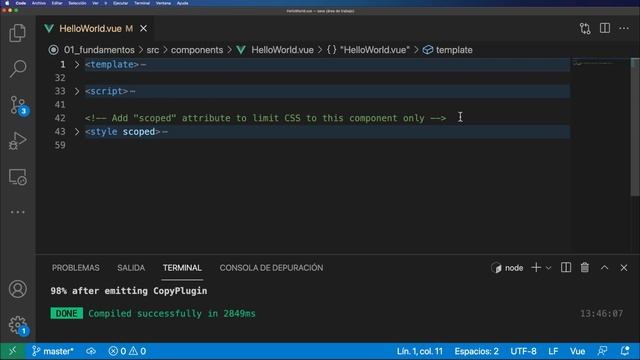Viewport: 640px width, 360px height.
Task: Change end of line sequence LF
Action: tap(553, 351)
